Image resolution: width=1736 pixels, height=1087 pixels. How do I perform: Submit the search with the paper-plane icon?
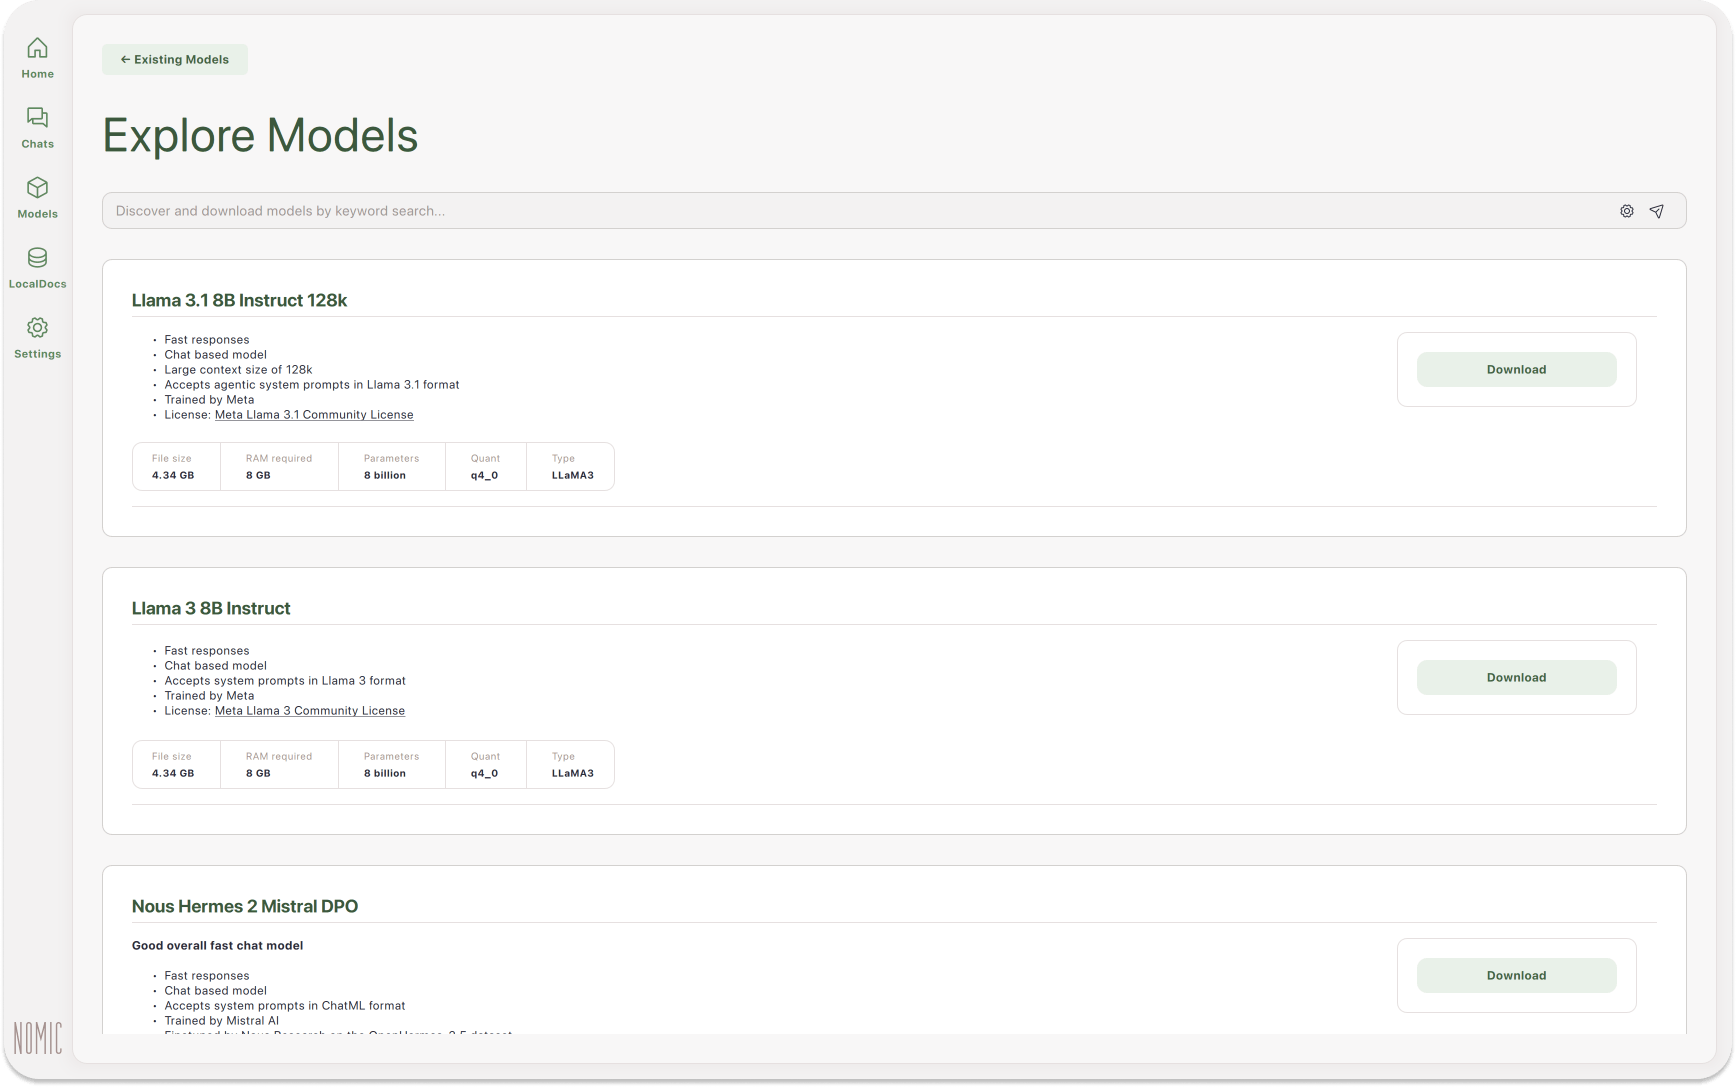pyautogui.click(x=1657, y=211)
